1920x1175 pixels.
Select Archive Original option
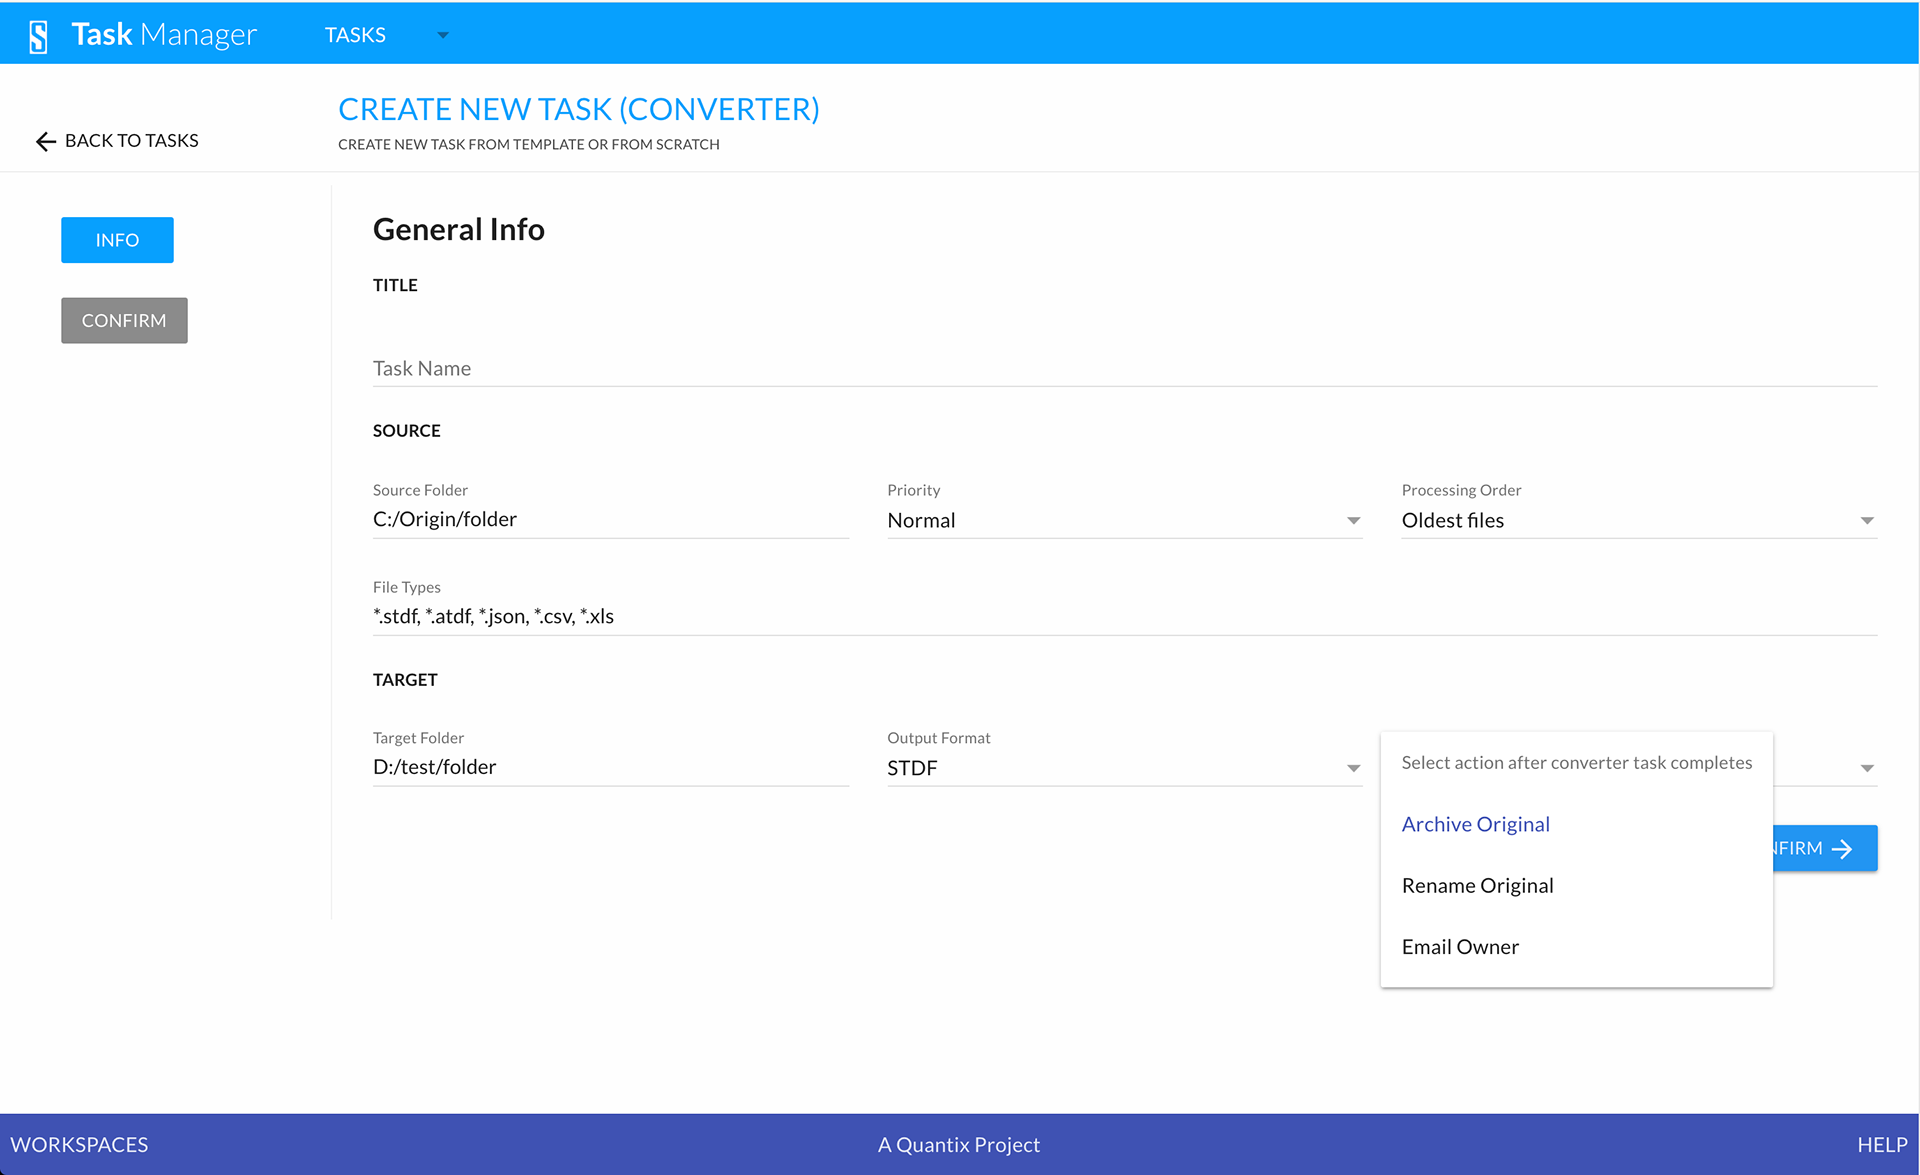pyautogui.click(x=1475, y=824)
